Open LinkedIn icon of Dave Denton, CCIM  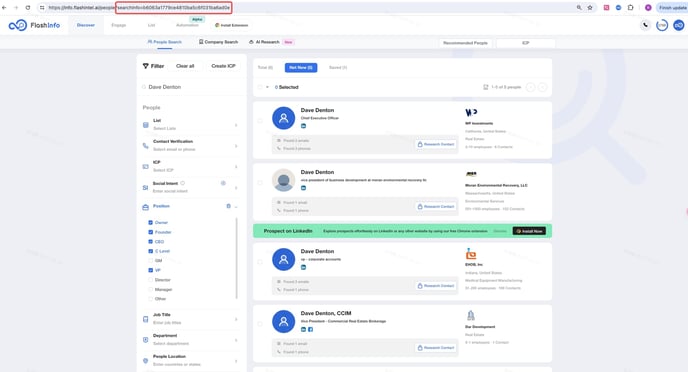303,329
